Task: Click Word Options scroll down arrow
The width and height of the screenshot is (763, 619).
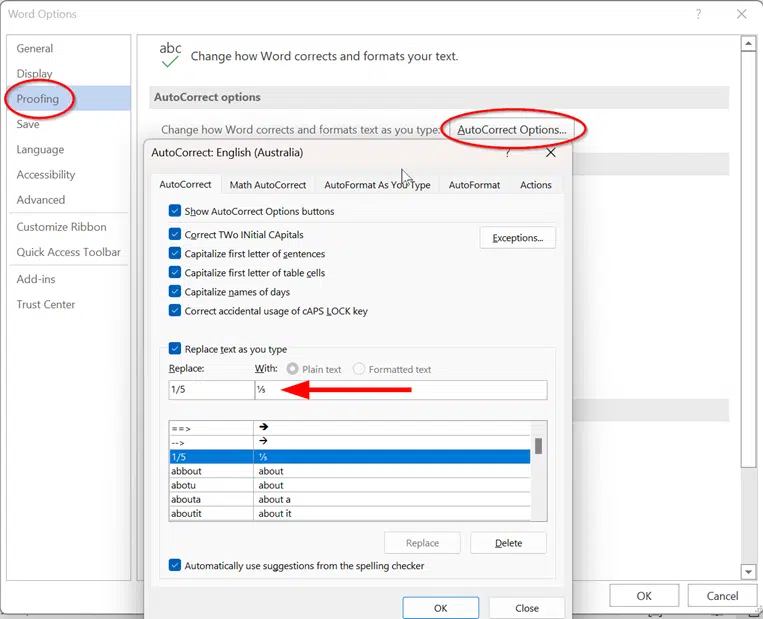Action: point(748,572)
